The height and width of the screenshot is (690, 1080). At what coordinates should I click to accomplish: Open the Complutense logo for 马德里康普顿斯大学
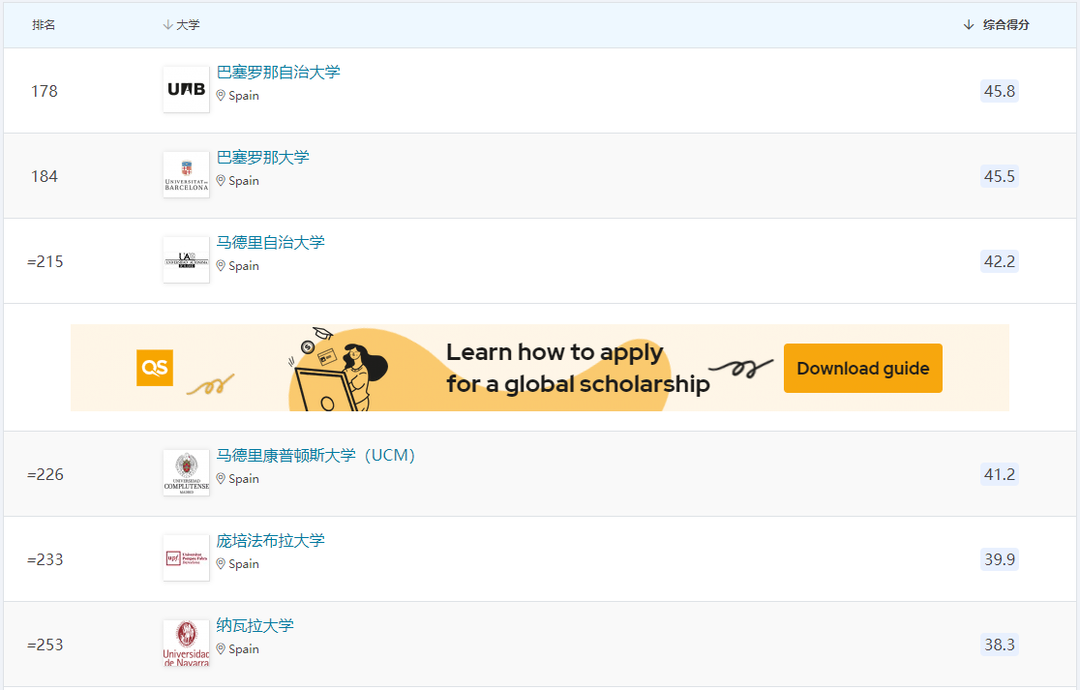[x=186, y=473]
